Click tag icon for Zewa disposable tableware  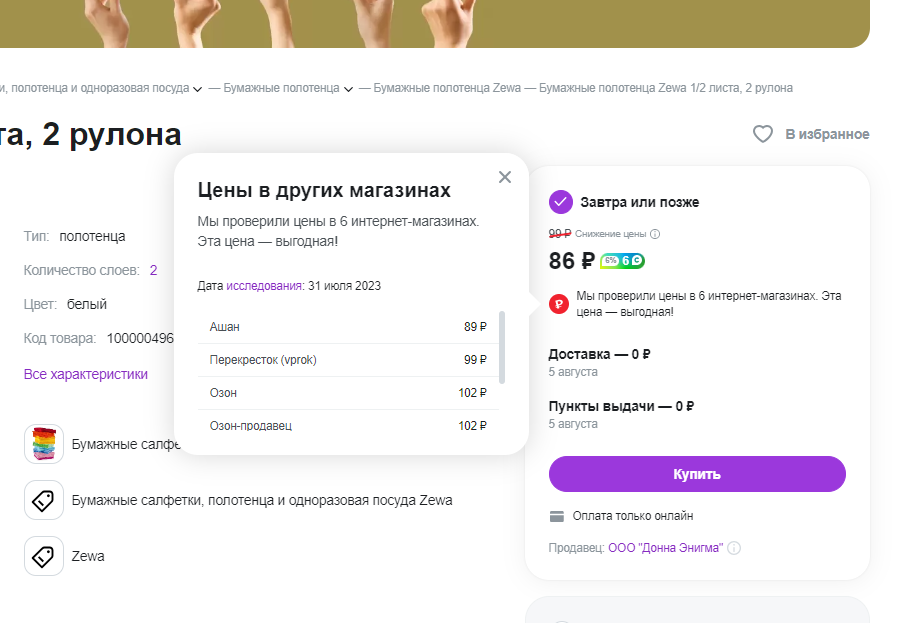tap(44, 500)
